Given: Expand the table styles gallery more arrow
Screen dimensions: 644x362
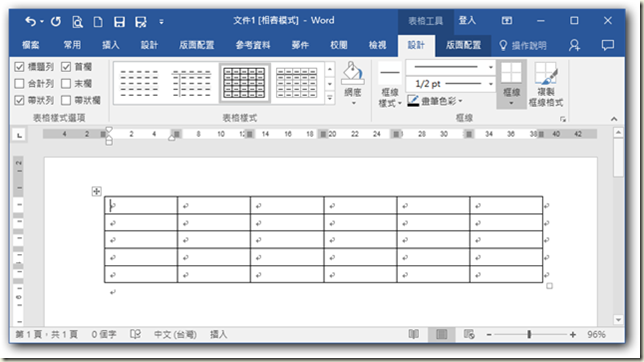Looking at the screenshot, I should 330,98.
